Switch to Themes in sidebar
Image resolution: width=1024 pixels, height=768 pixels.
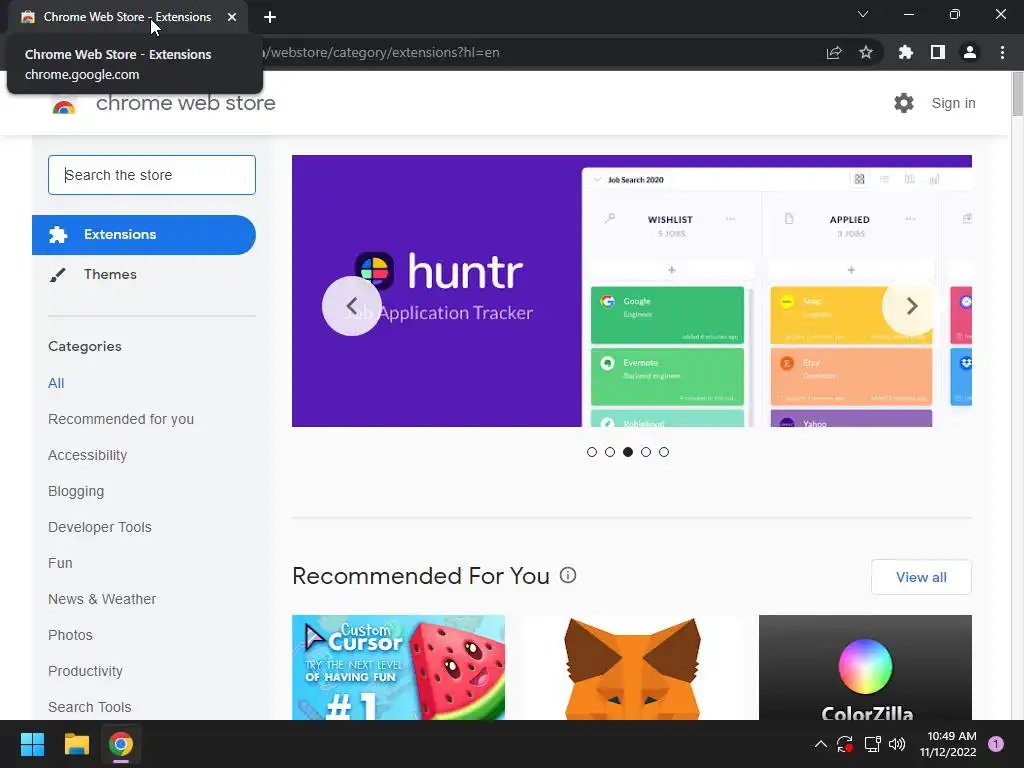[110, 274]
